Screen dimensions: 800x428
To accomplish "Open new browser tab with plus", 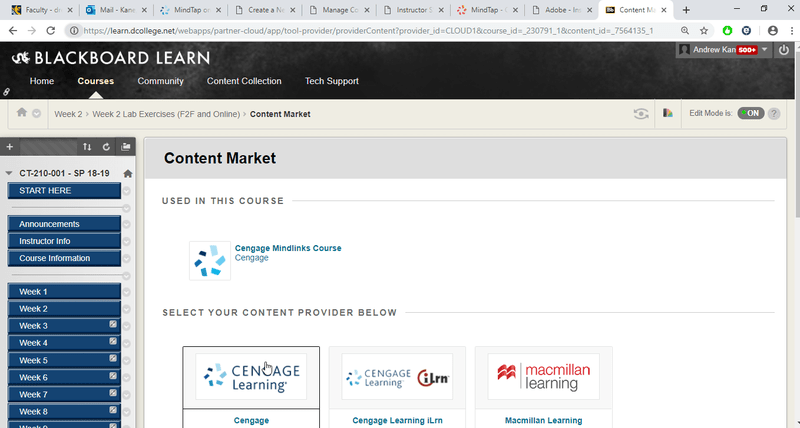I will coord(686,10).
